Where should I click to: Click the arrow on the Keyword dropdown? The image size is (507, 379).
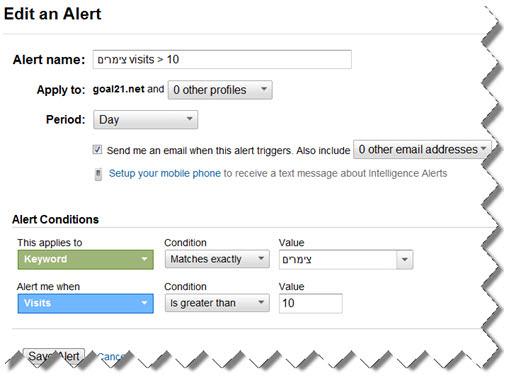click(144, 259)
